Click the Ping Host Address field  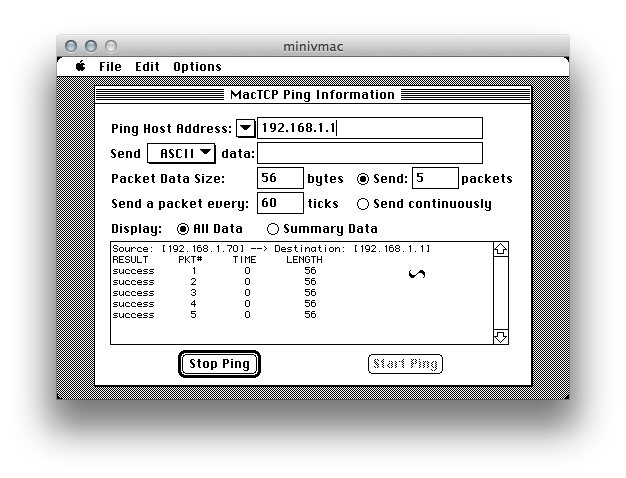pyautogui.click(x=370, y=128)
